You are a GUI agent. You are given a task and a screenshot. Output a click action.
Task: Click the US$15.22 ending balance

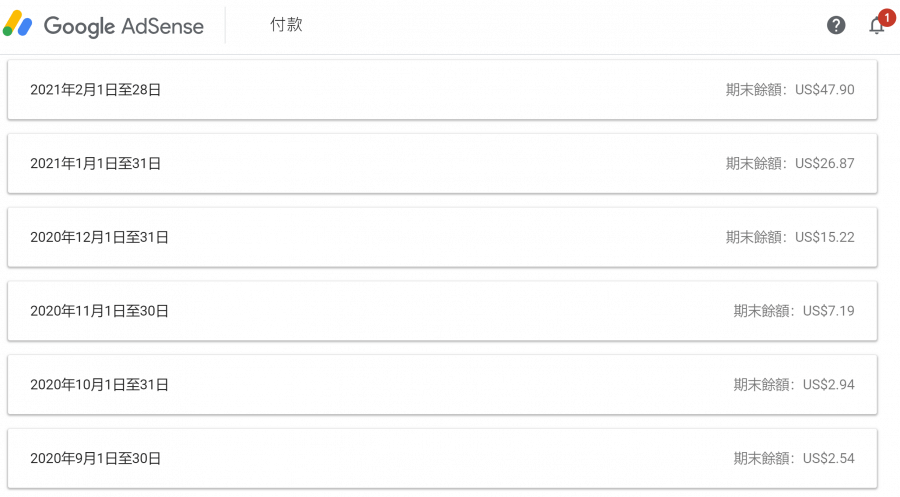point(825,237)
